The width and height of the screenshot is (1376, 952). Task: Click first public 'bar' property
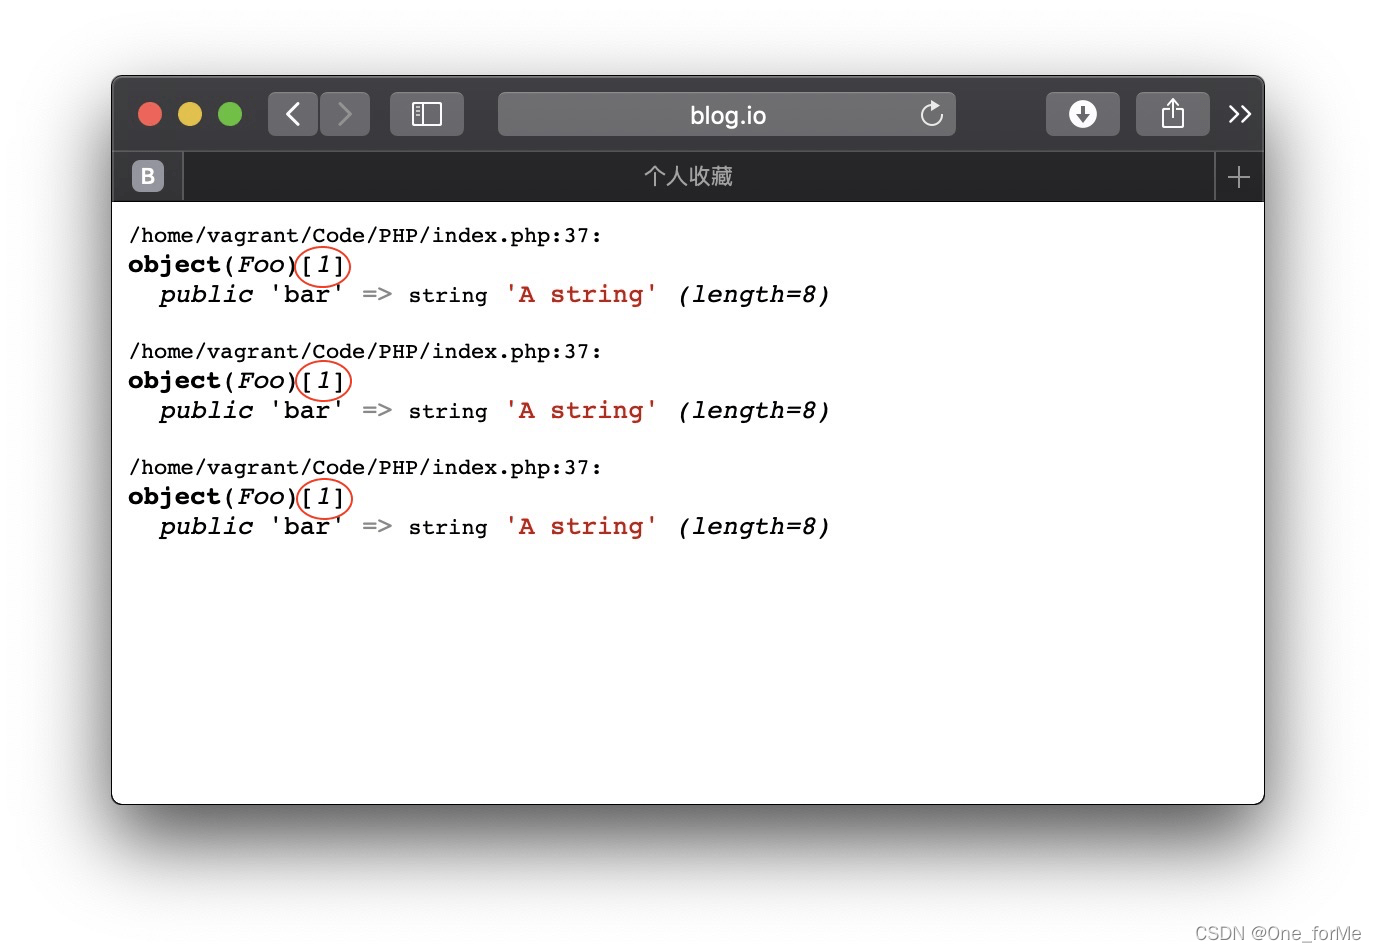tap(251, 295)
